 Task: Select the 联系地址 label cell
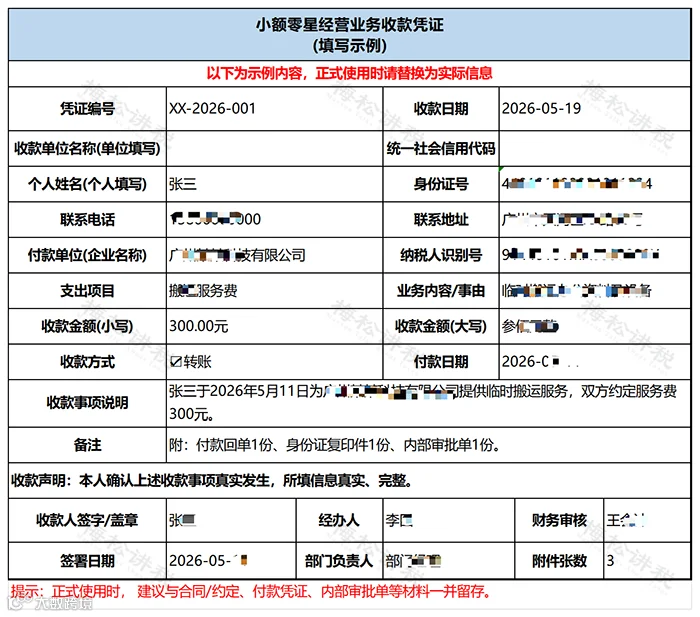(x=441, y=220)
